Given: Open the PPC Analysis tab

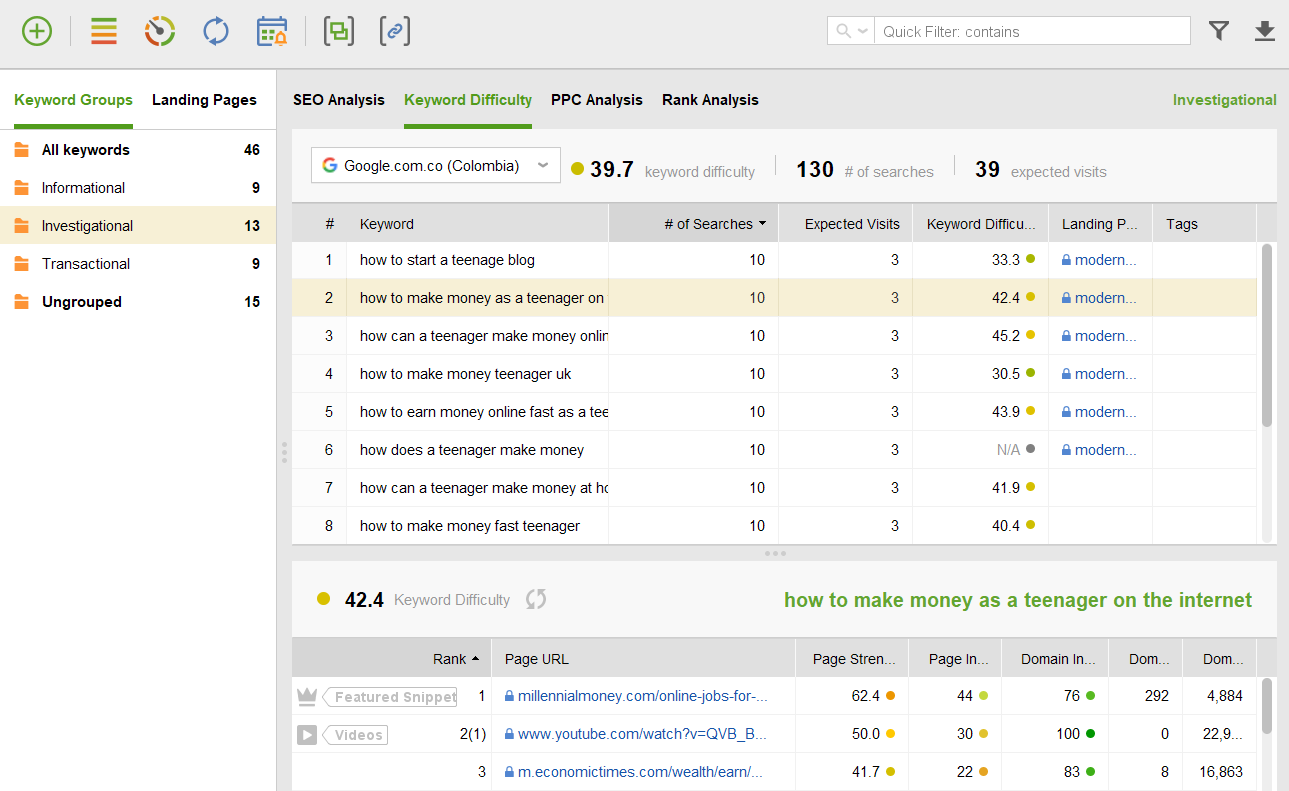Looking at the screenshot, I should point(597,100).
